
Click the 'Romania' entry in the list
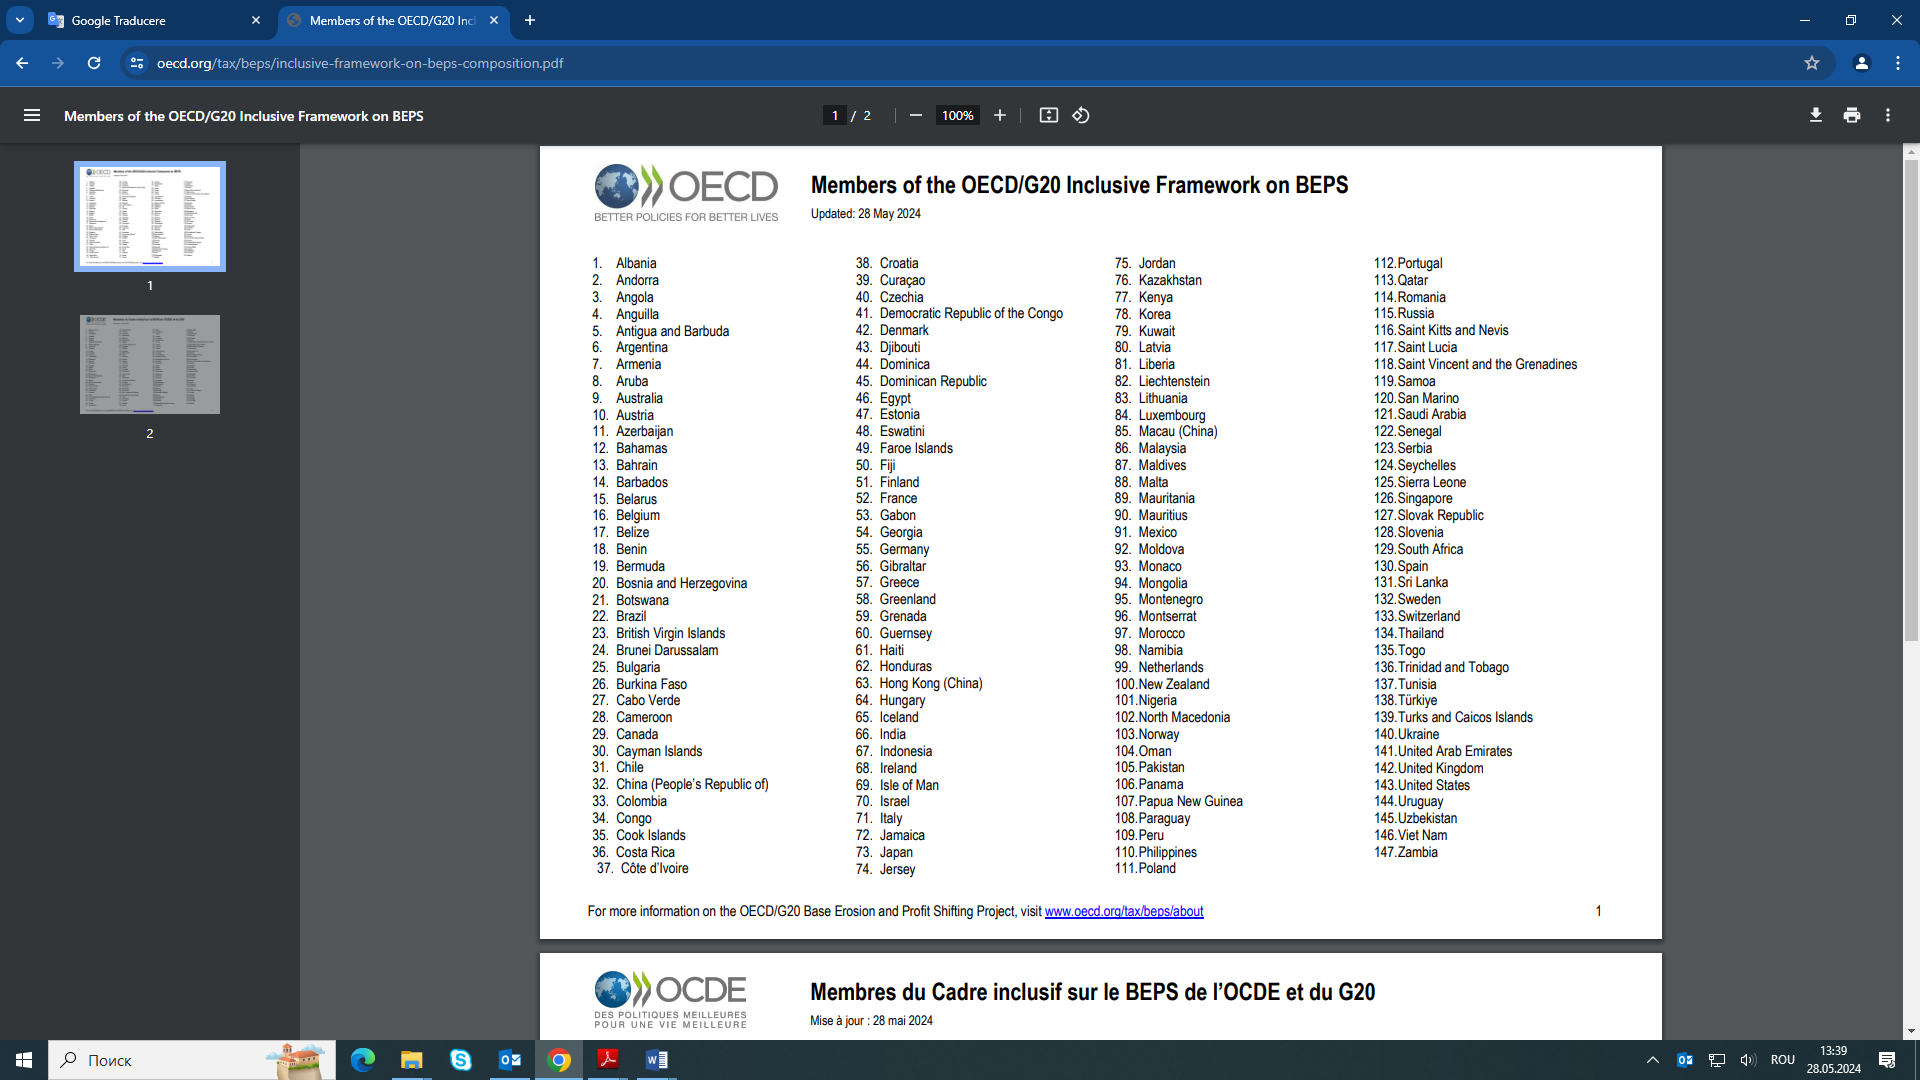[x=1421, y=297]
